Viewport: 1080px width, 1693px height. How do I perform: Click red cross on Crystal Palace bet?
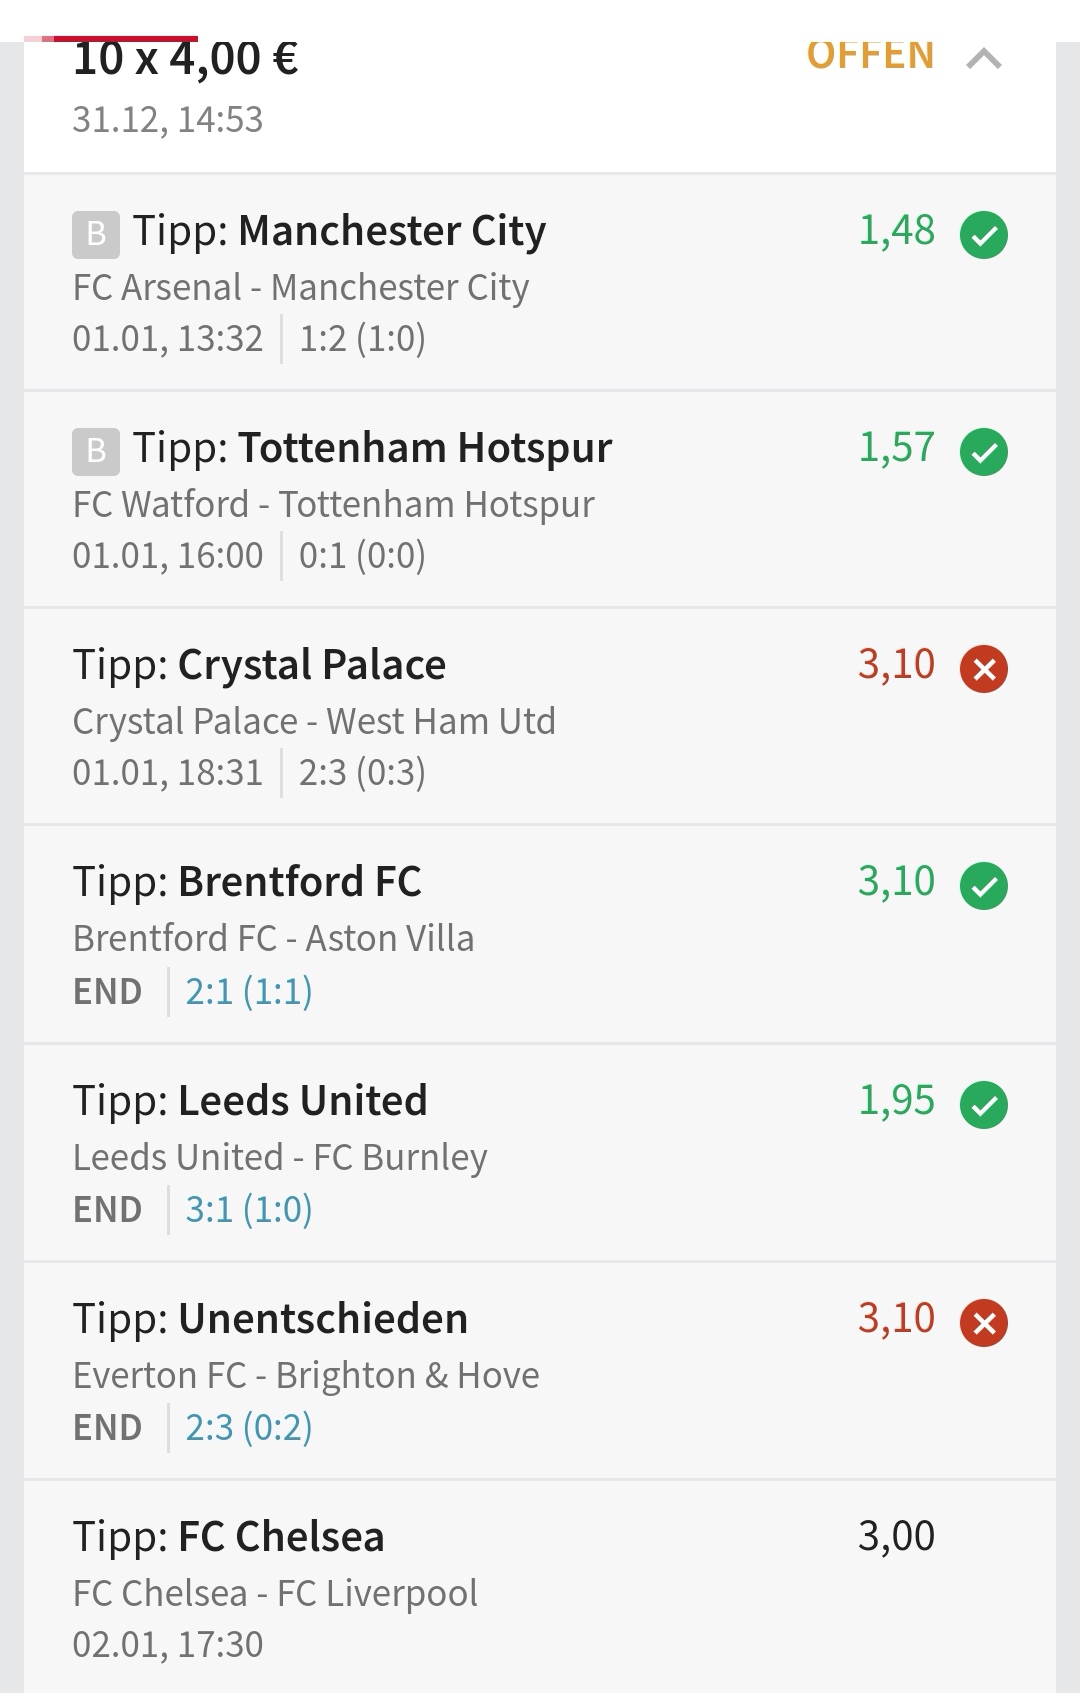pos(984,669)
